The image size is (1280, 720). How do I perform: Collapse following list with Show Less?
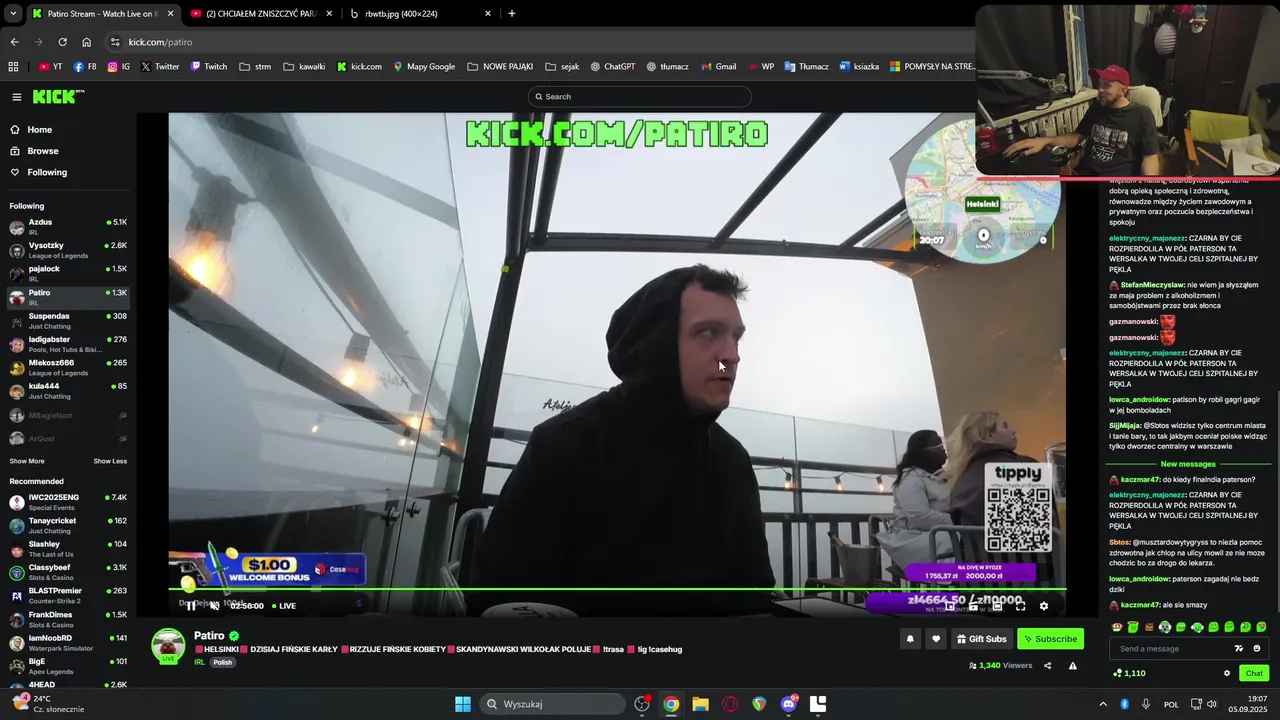point(110,461)
